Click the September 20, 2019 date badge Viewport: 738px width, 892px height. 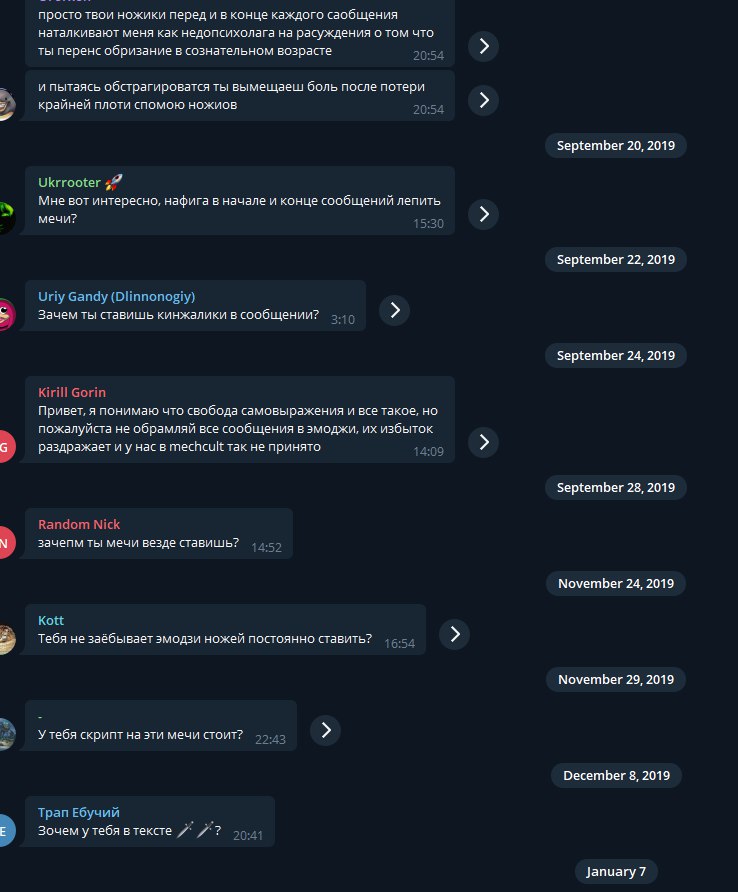(x=616, y=146)
